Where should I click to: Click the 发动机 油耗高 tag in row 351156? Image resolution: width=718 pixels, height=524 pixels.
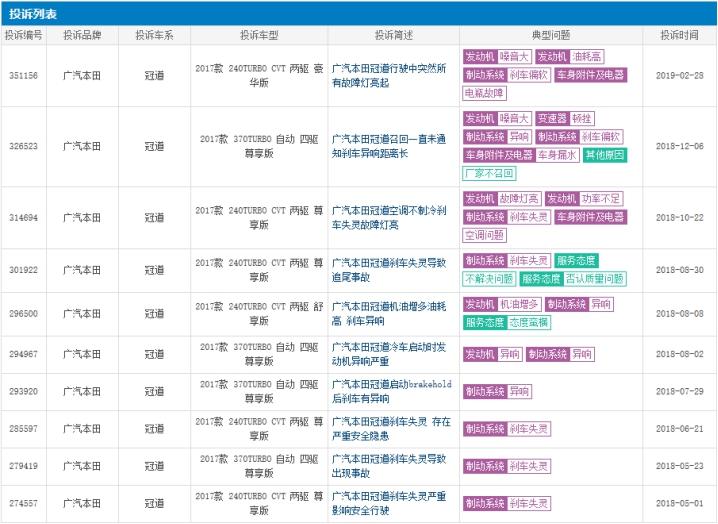point(570,57)
